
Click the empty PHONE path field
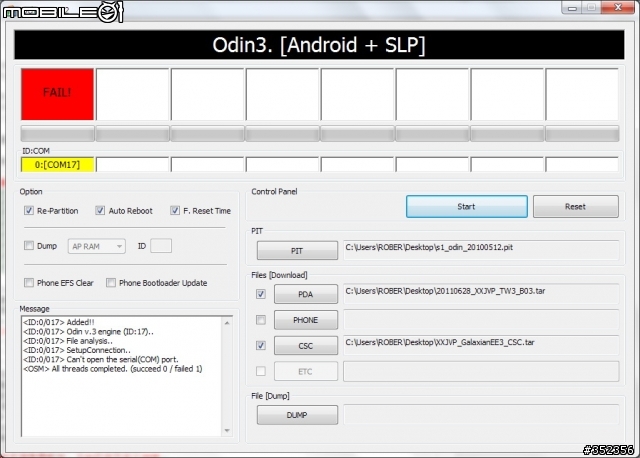(x=482, y=320)
